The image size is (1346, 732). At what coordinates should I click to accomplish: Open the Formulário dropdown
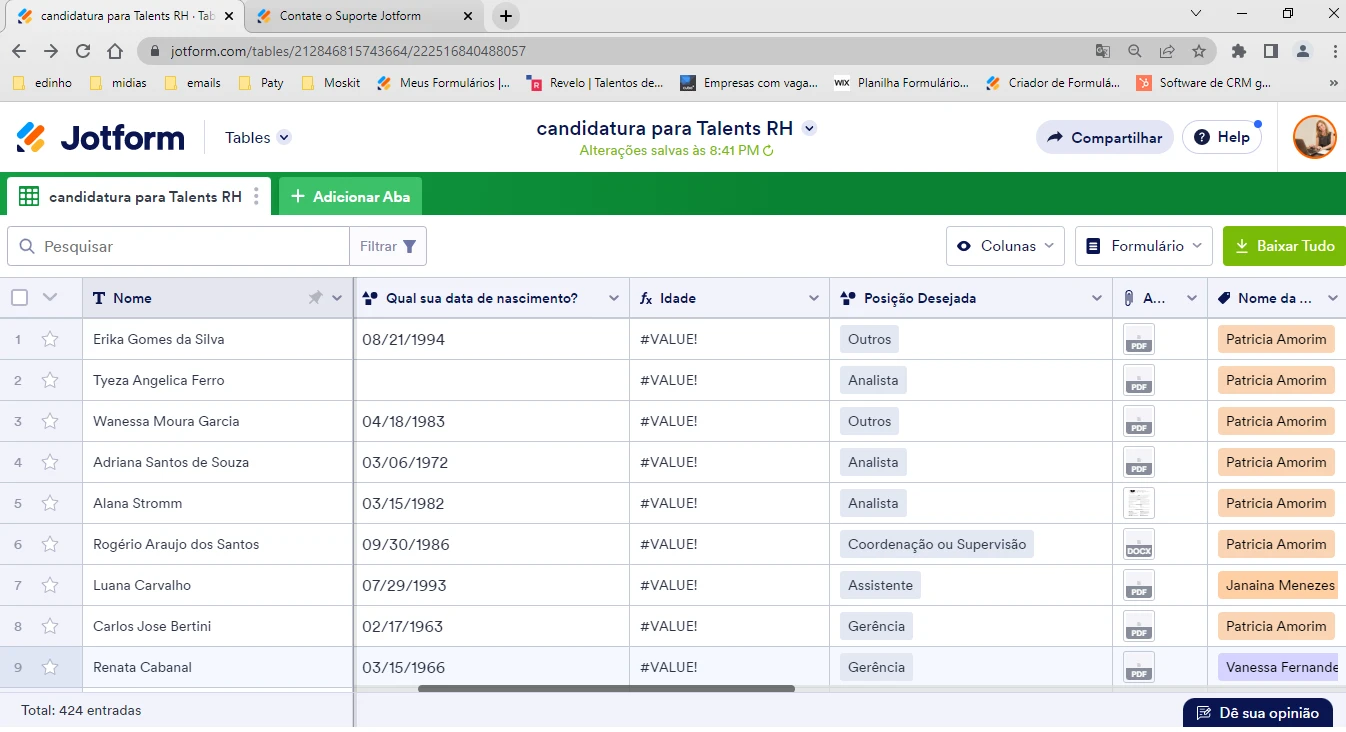[x=1144, y=245]
